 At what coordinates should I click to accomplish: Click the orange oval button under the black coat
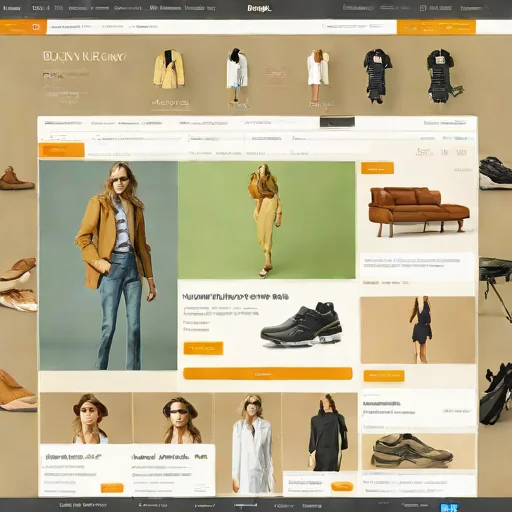(x=342, y=486)
